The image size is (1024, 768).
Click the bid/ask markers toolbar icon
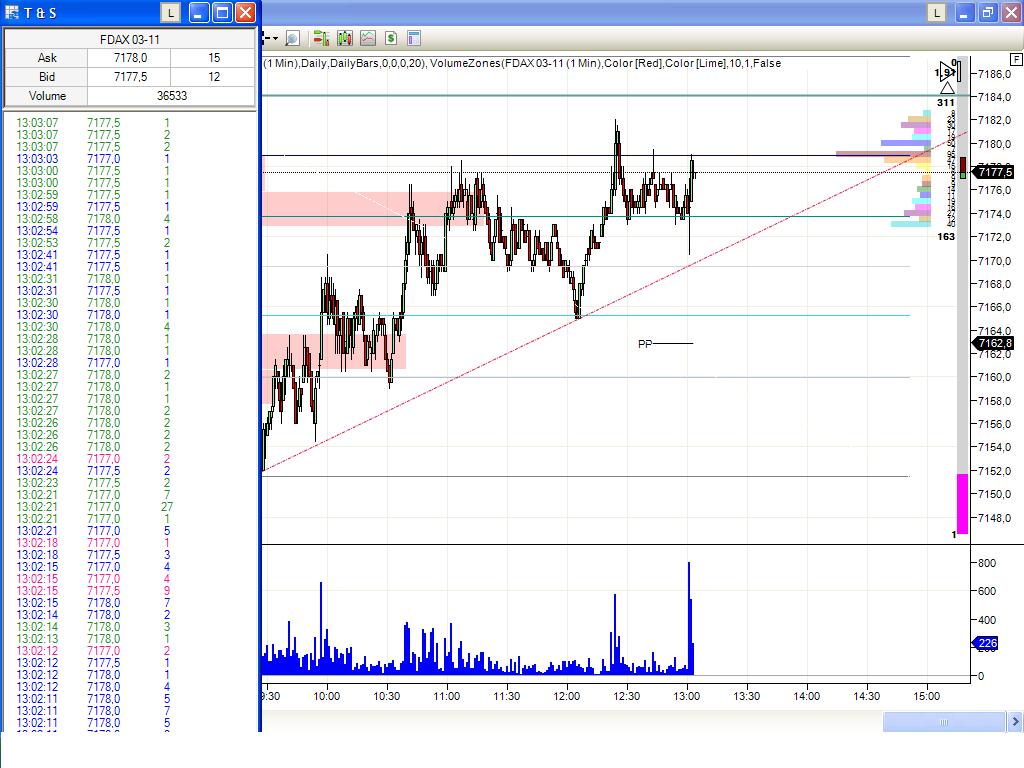[320, 38]
